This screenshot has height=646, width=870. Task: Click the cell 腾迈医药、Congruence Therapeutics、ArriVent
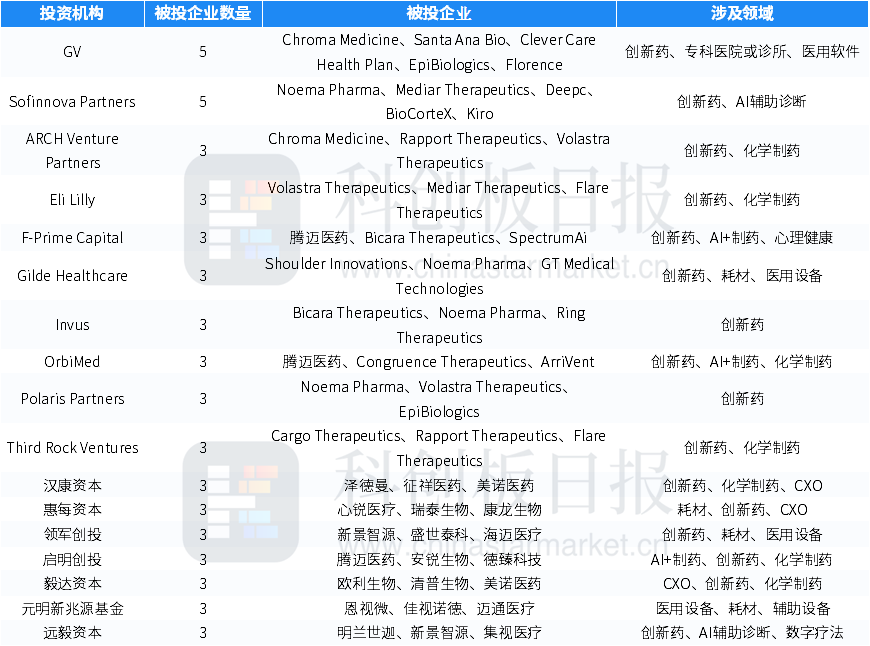pyautogui.click(x=439, y=362)
